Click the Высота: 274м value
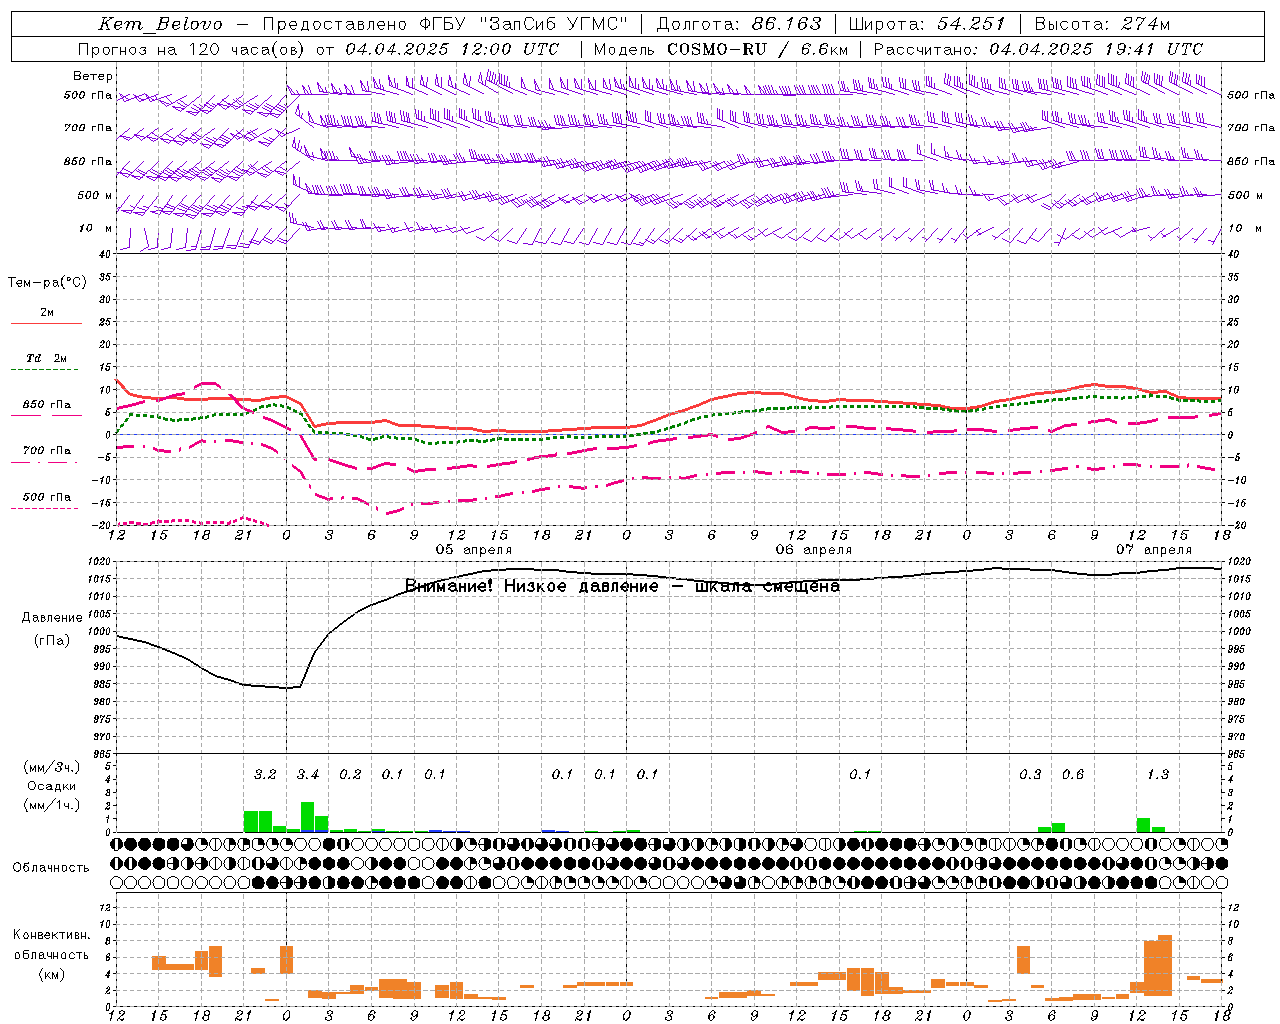1280x1024 pixels. pos(1102,24)
